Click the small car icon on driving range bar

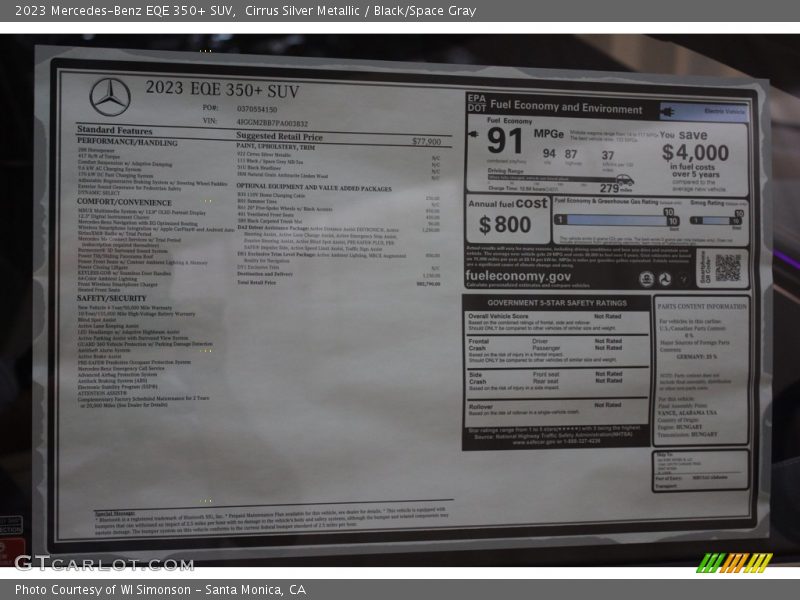pyautogui.click(x=624, y=180)
